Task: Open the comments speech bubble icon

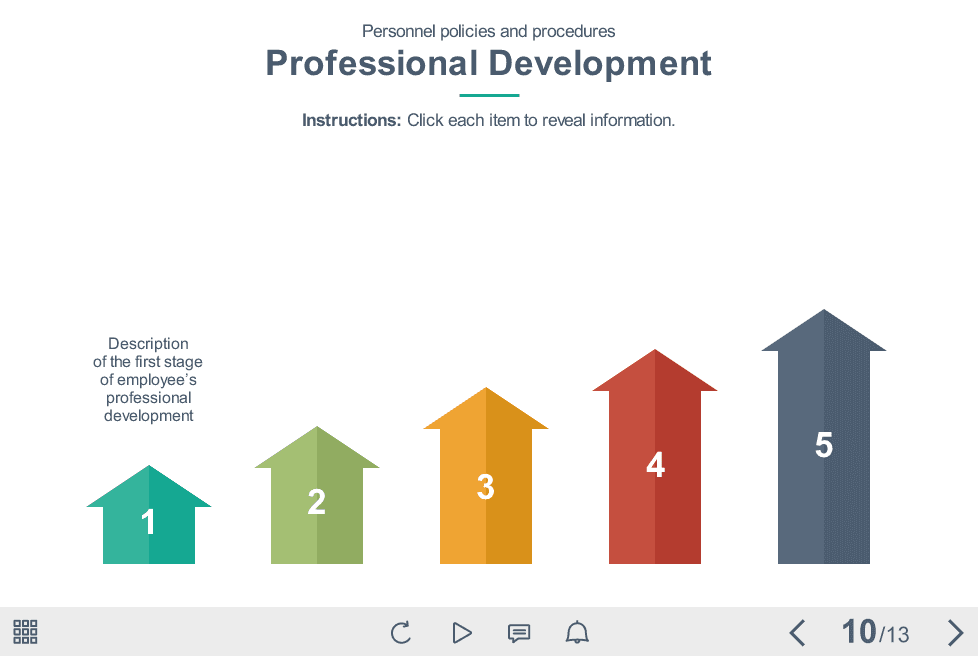Action: click(518, 632)
